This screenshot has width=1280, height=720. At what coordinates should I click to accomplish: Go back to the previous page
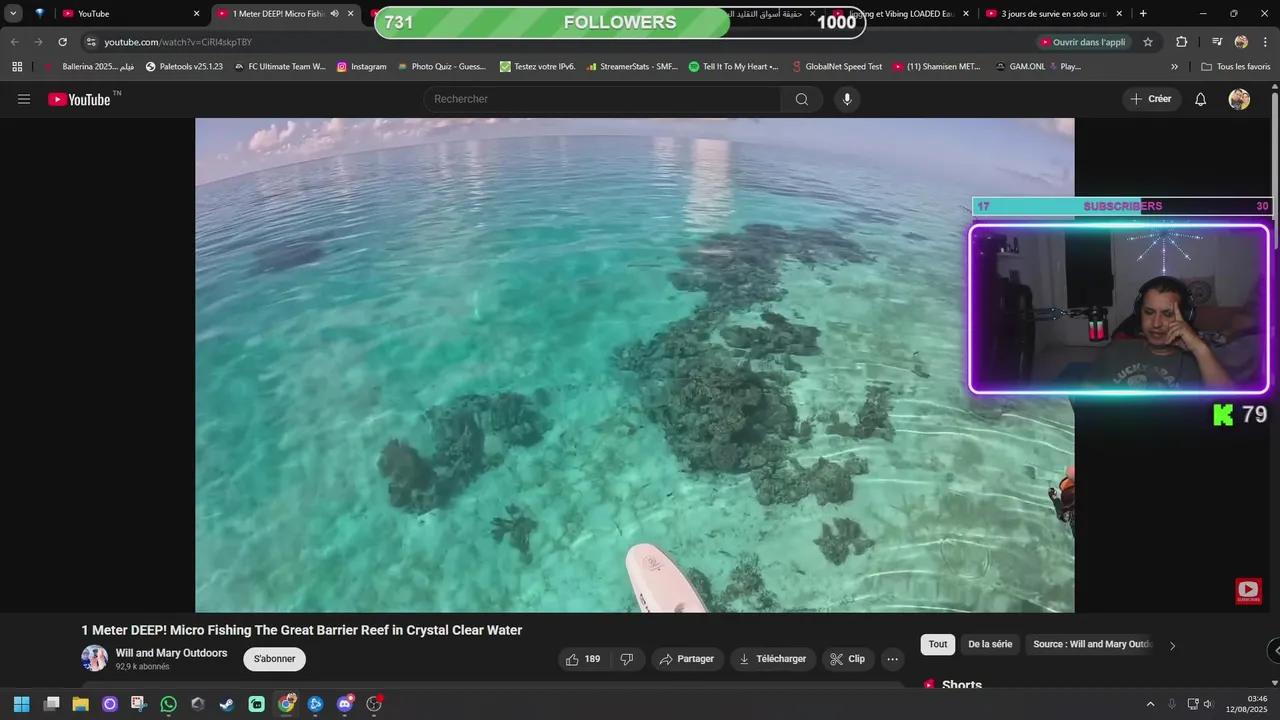coord(14,42)
